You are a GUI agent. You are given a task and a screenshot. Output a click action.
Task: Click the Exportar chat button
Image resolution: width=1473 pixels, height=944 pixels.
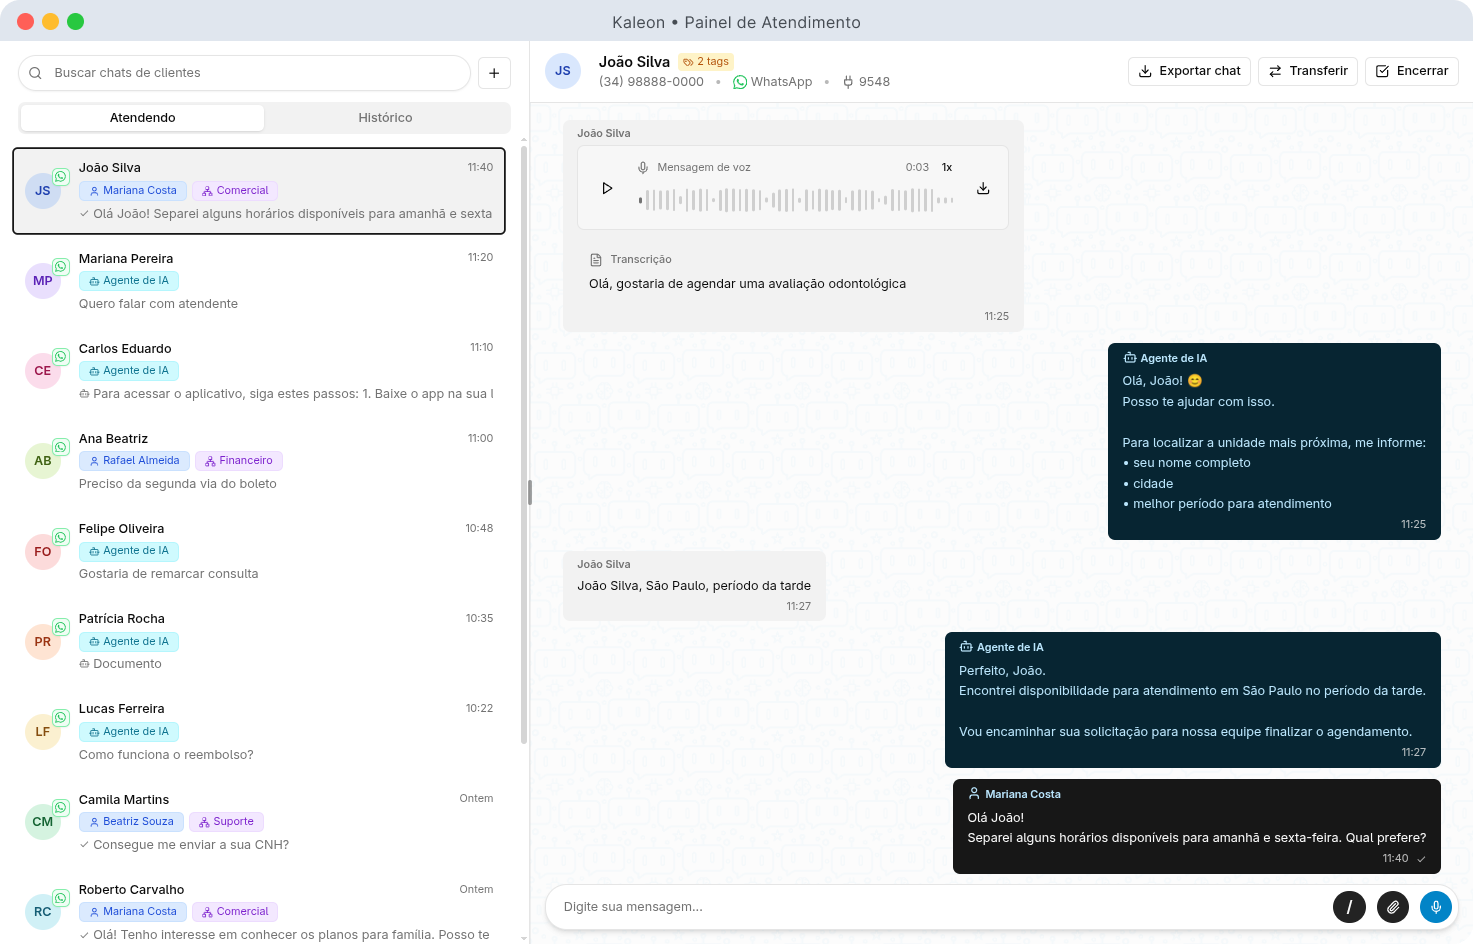click(x=1189, y=71)
